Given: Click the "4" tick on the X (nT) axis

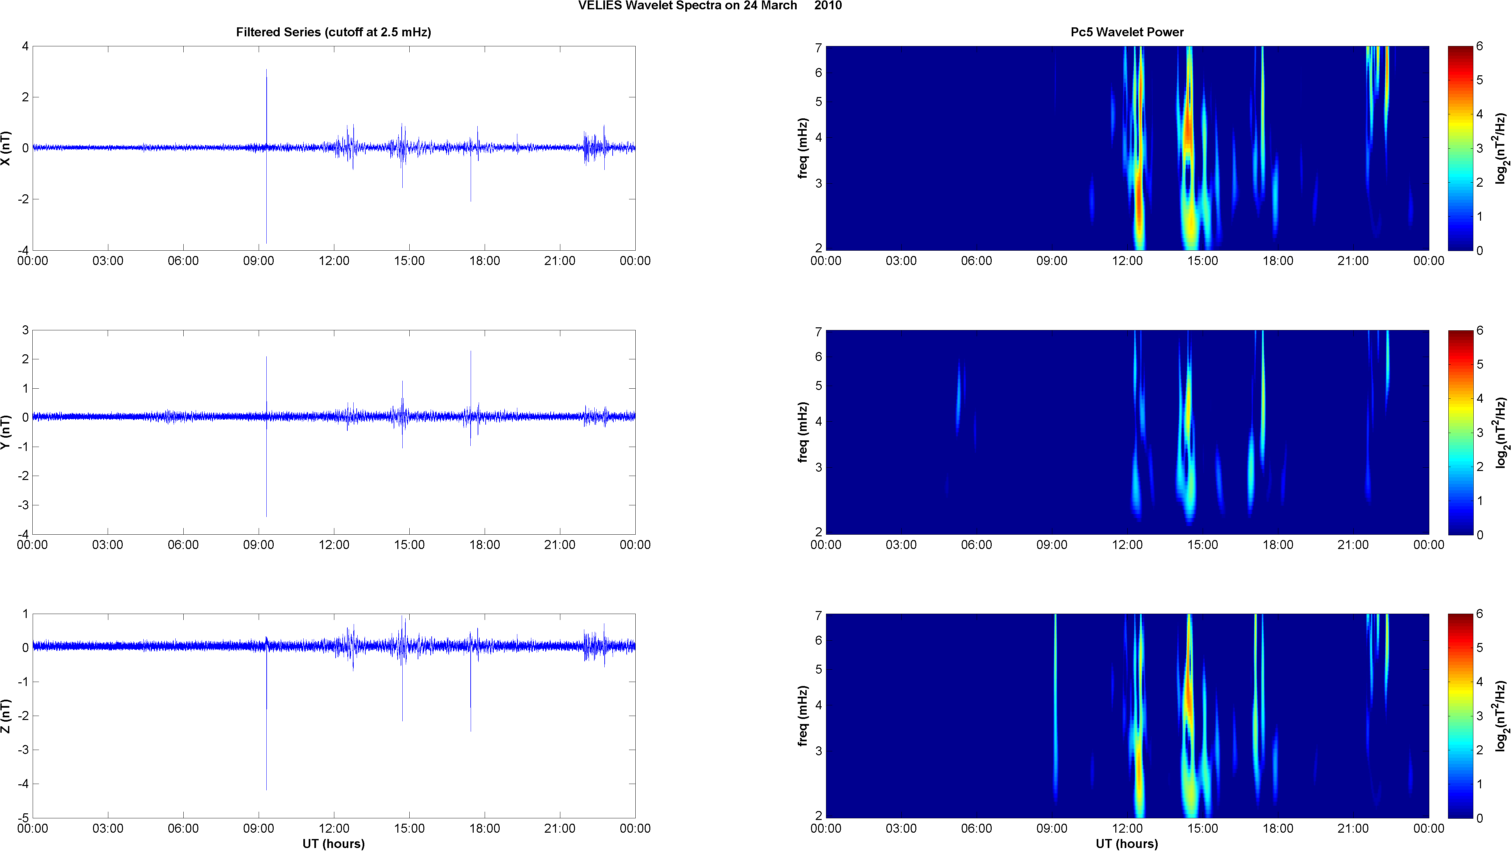Looking at the screenshot, I should coord(25,46).
